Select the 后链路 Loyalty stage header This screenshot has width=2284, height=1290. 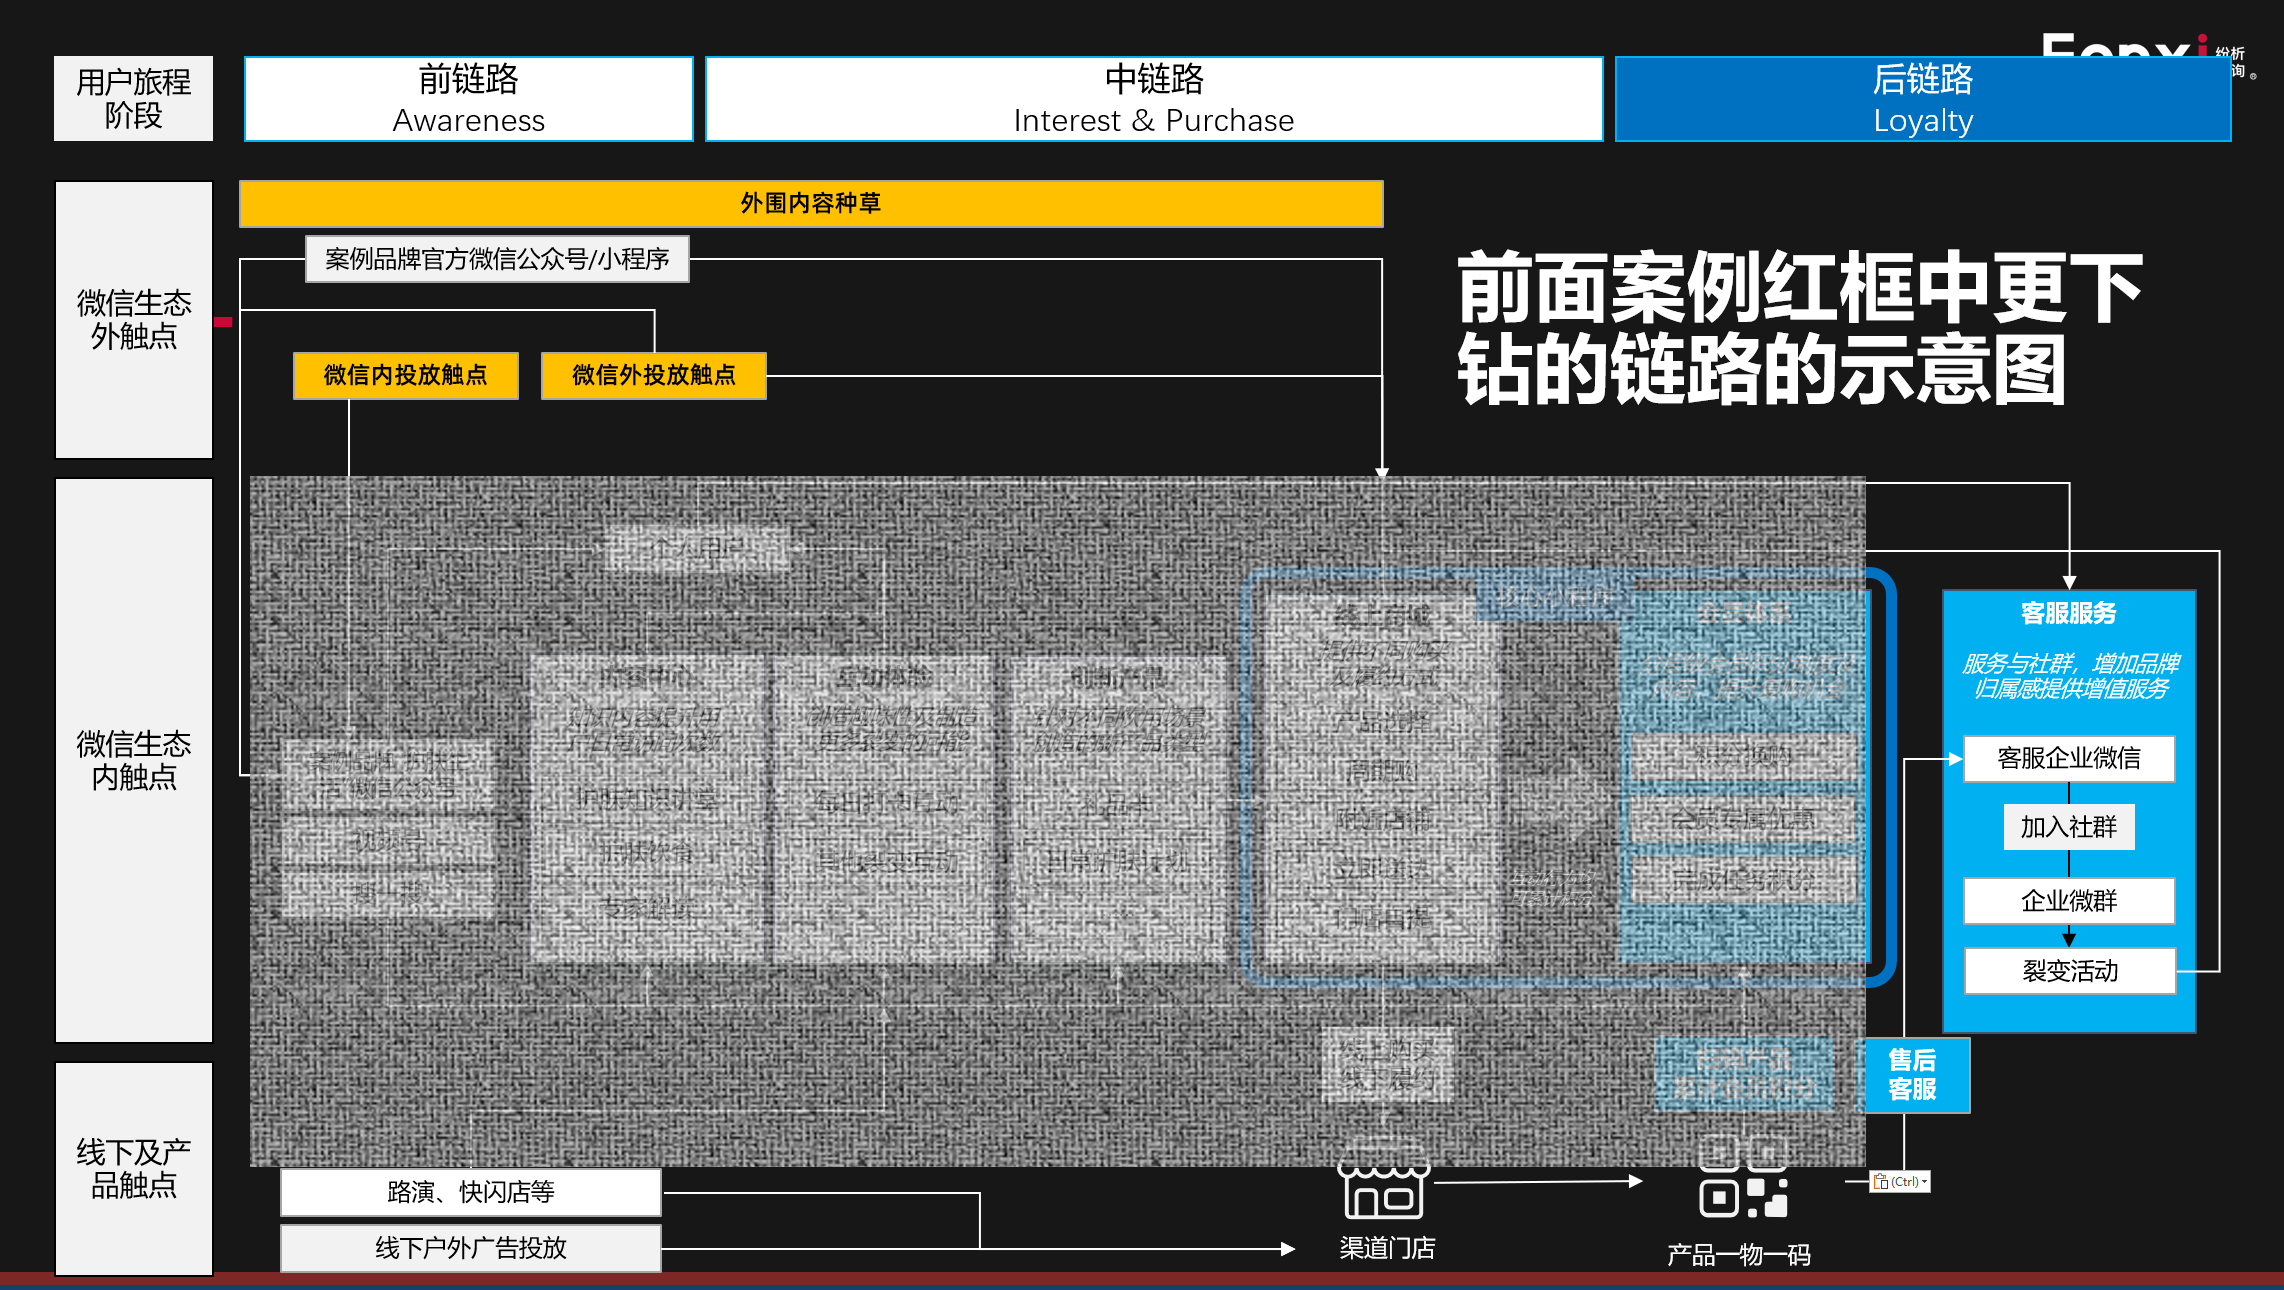tap(1922, 99)
